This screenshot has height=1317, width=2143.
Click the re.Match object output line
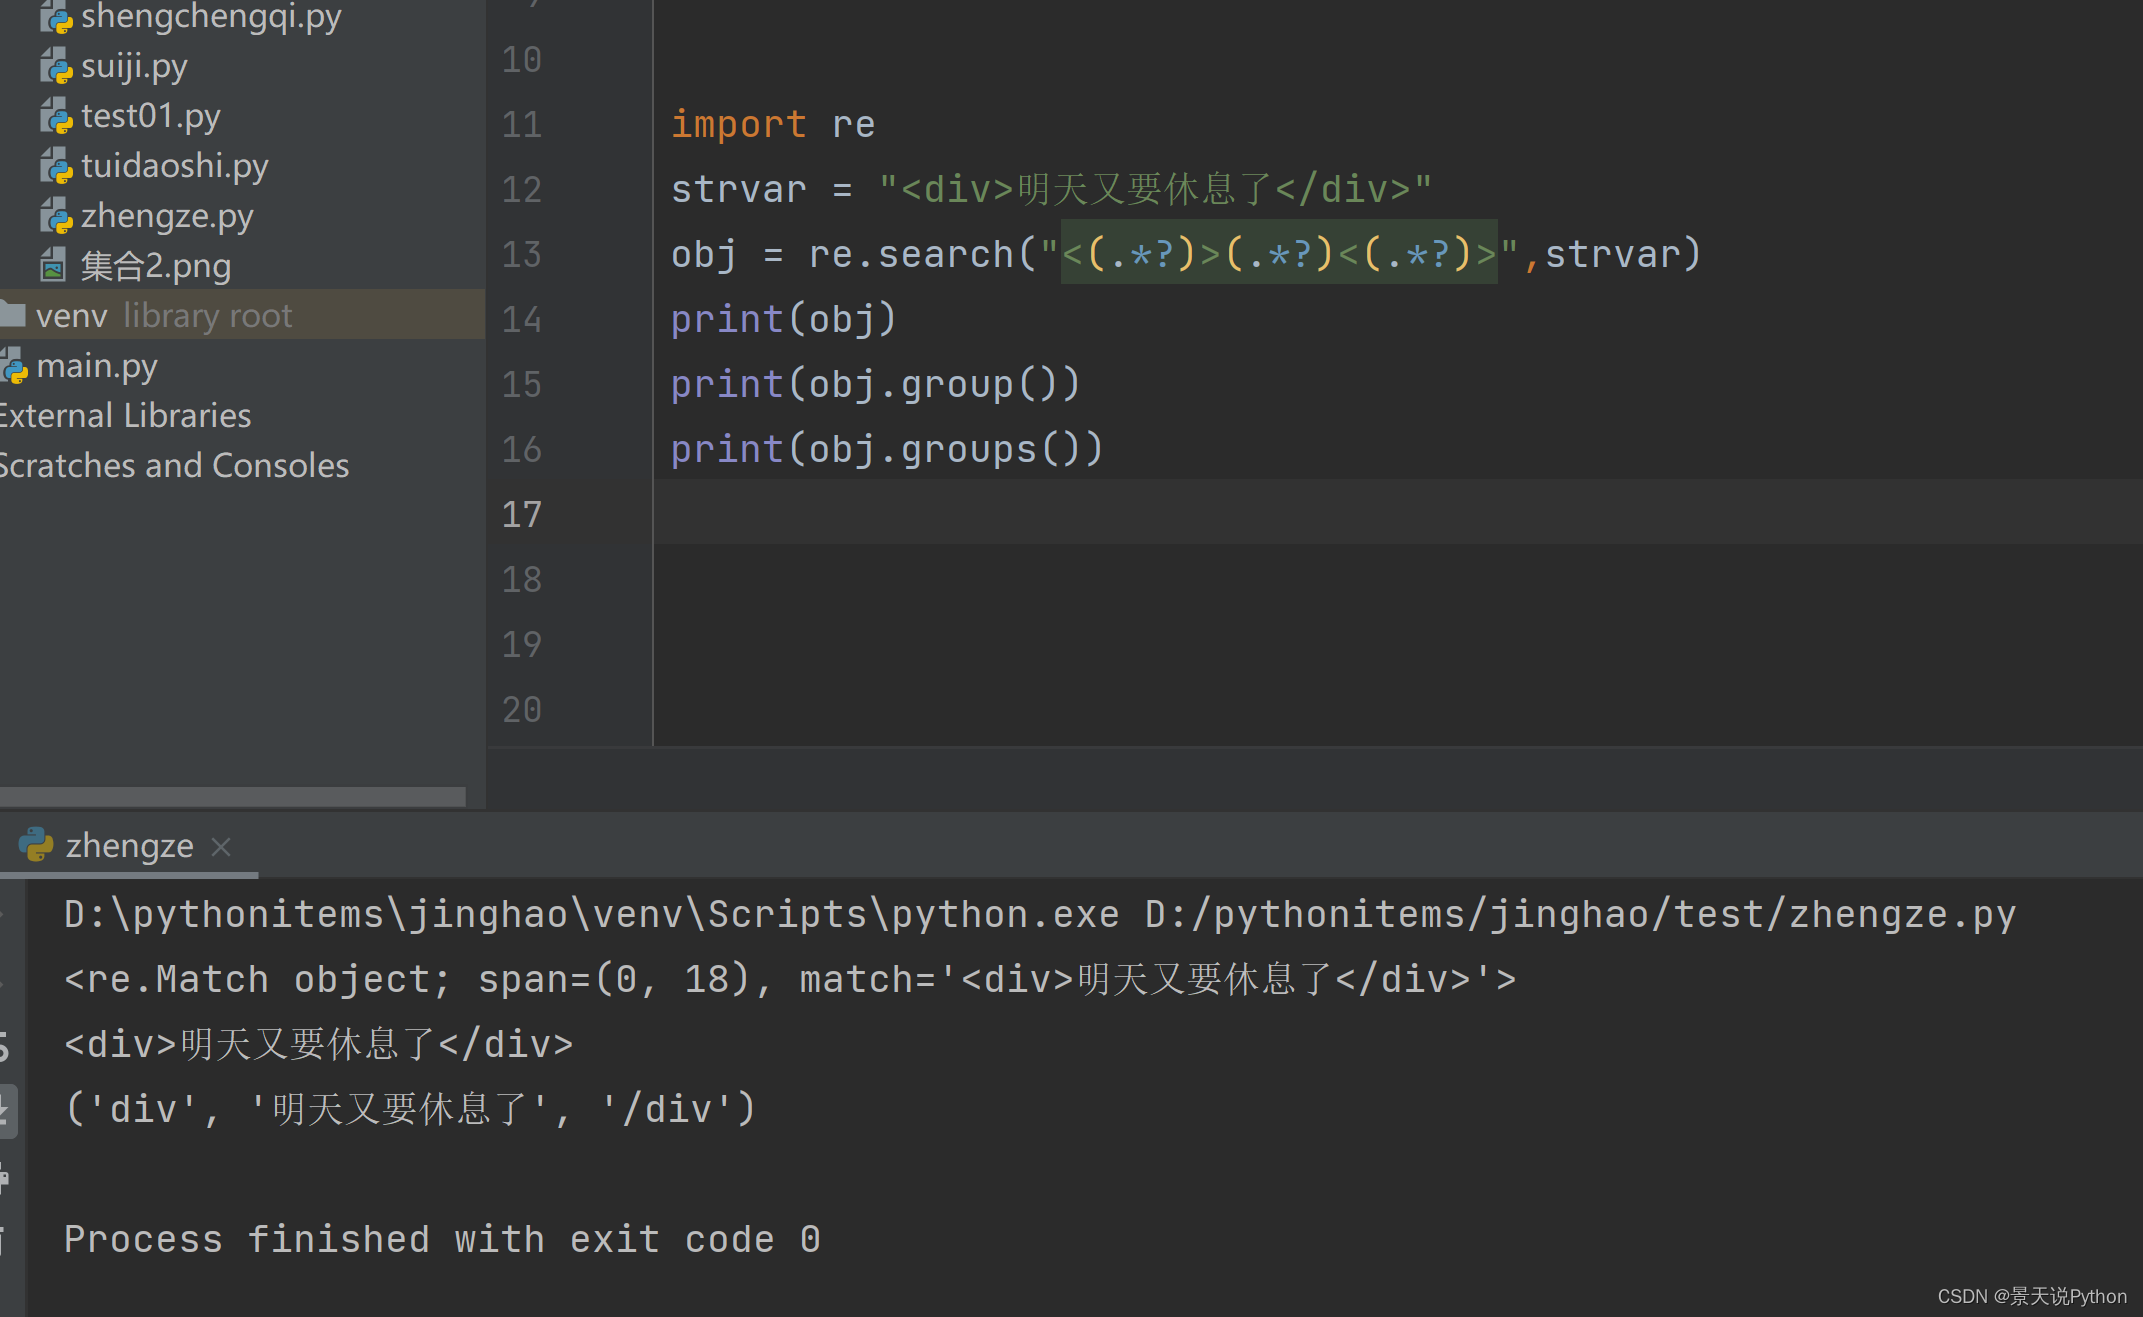pyautogui.click(x=790, y=980)
